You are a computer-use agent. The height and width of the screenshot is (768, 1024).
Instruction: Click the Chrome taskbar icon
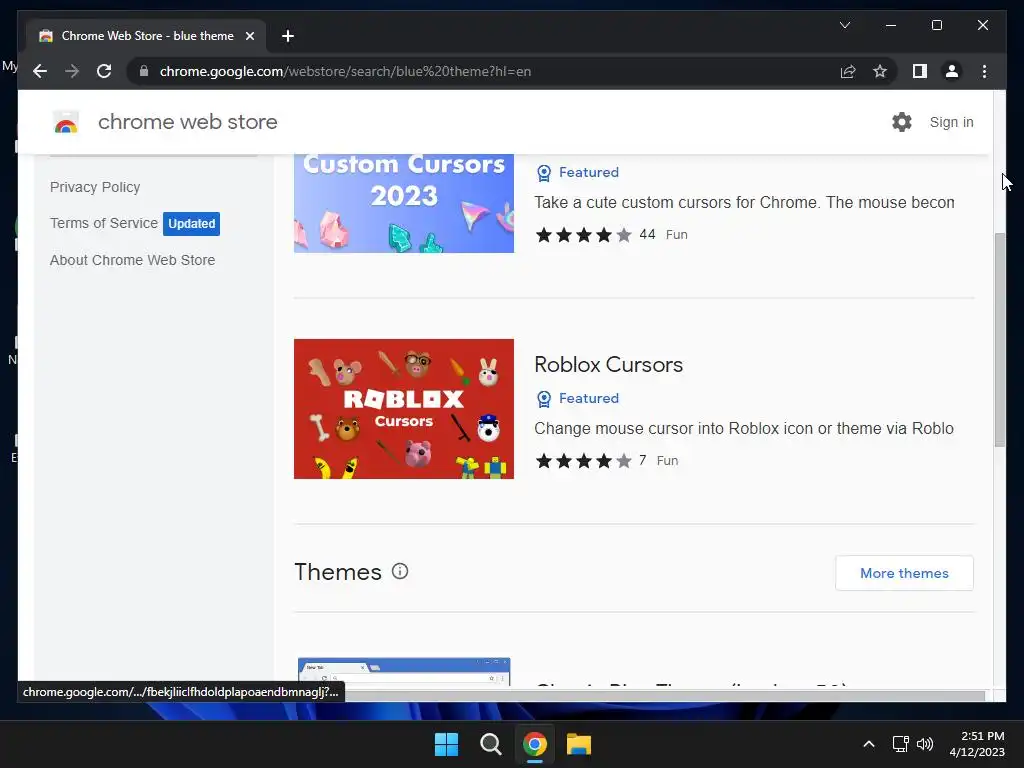(534, 744)
